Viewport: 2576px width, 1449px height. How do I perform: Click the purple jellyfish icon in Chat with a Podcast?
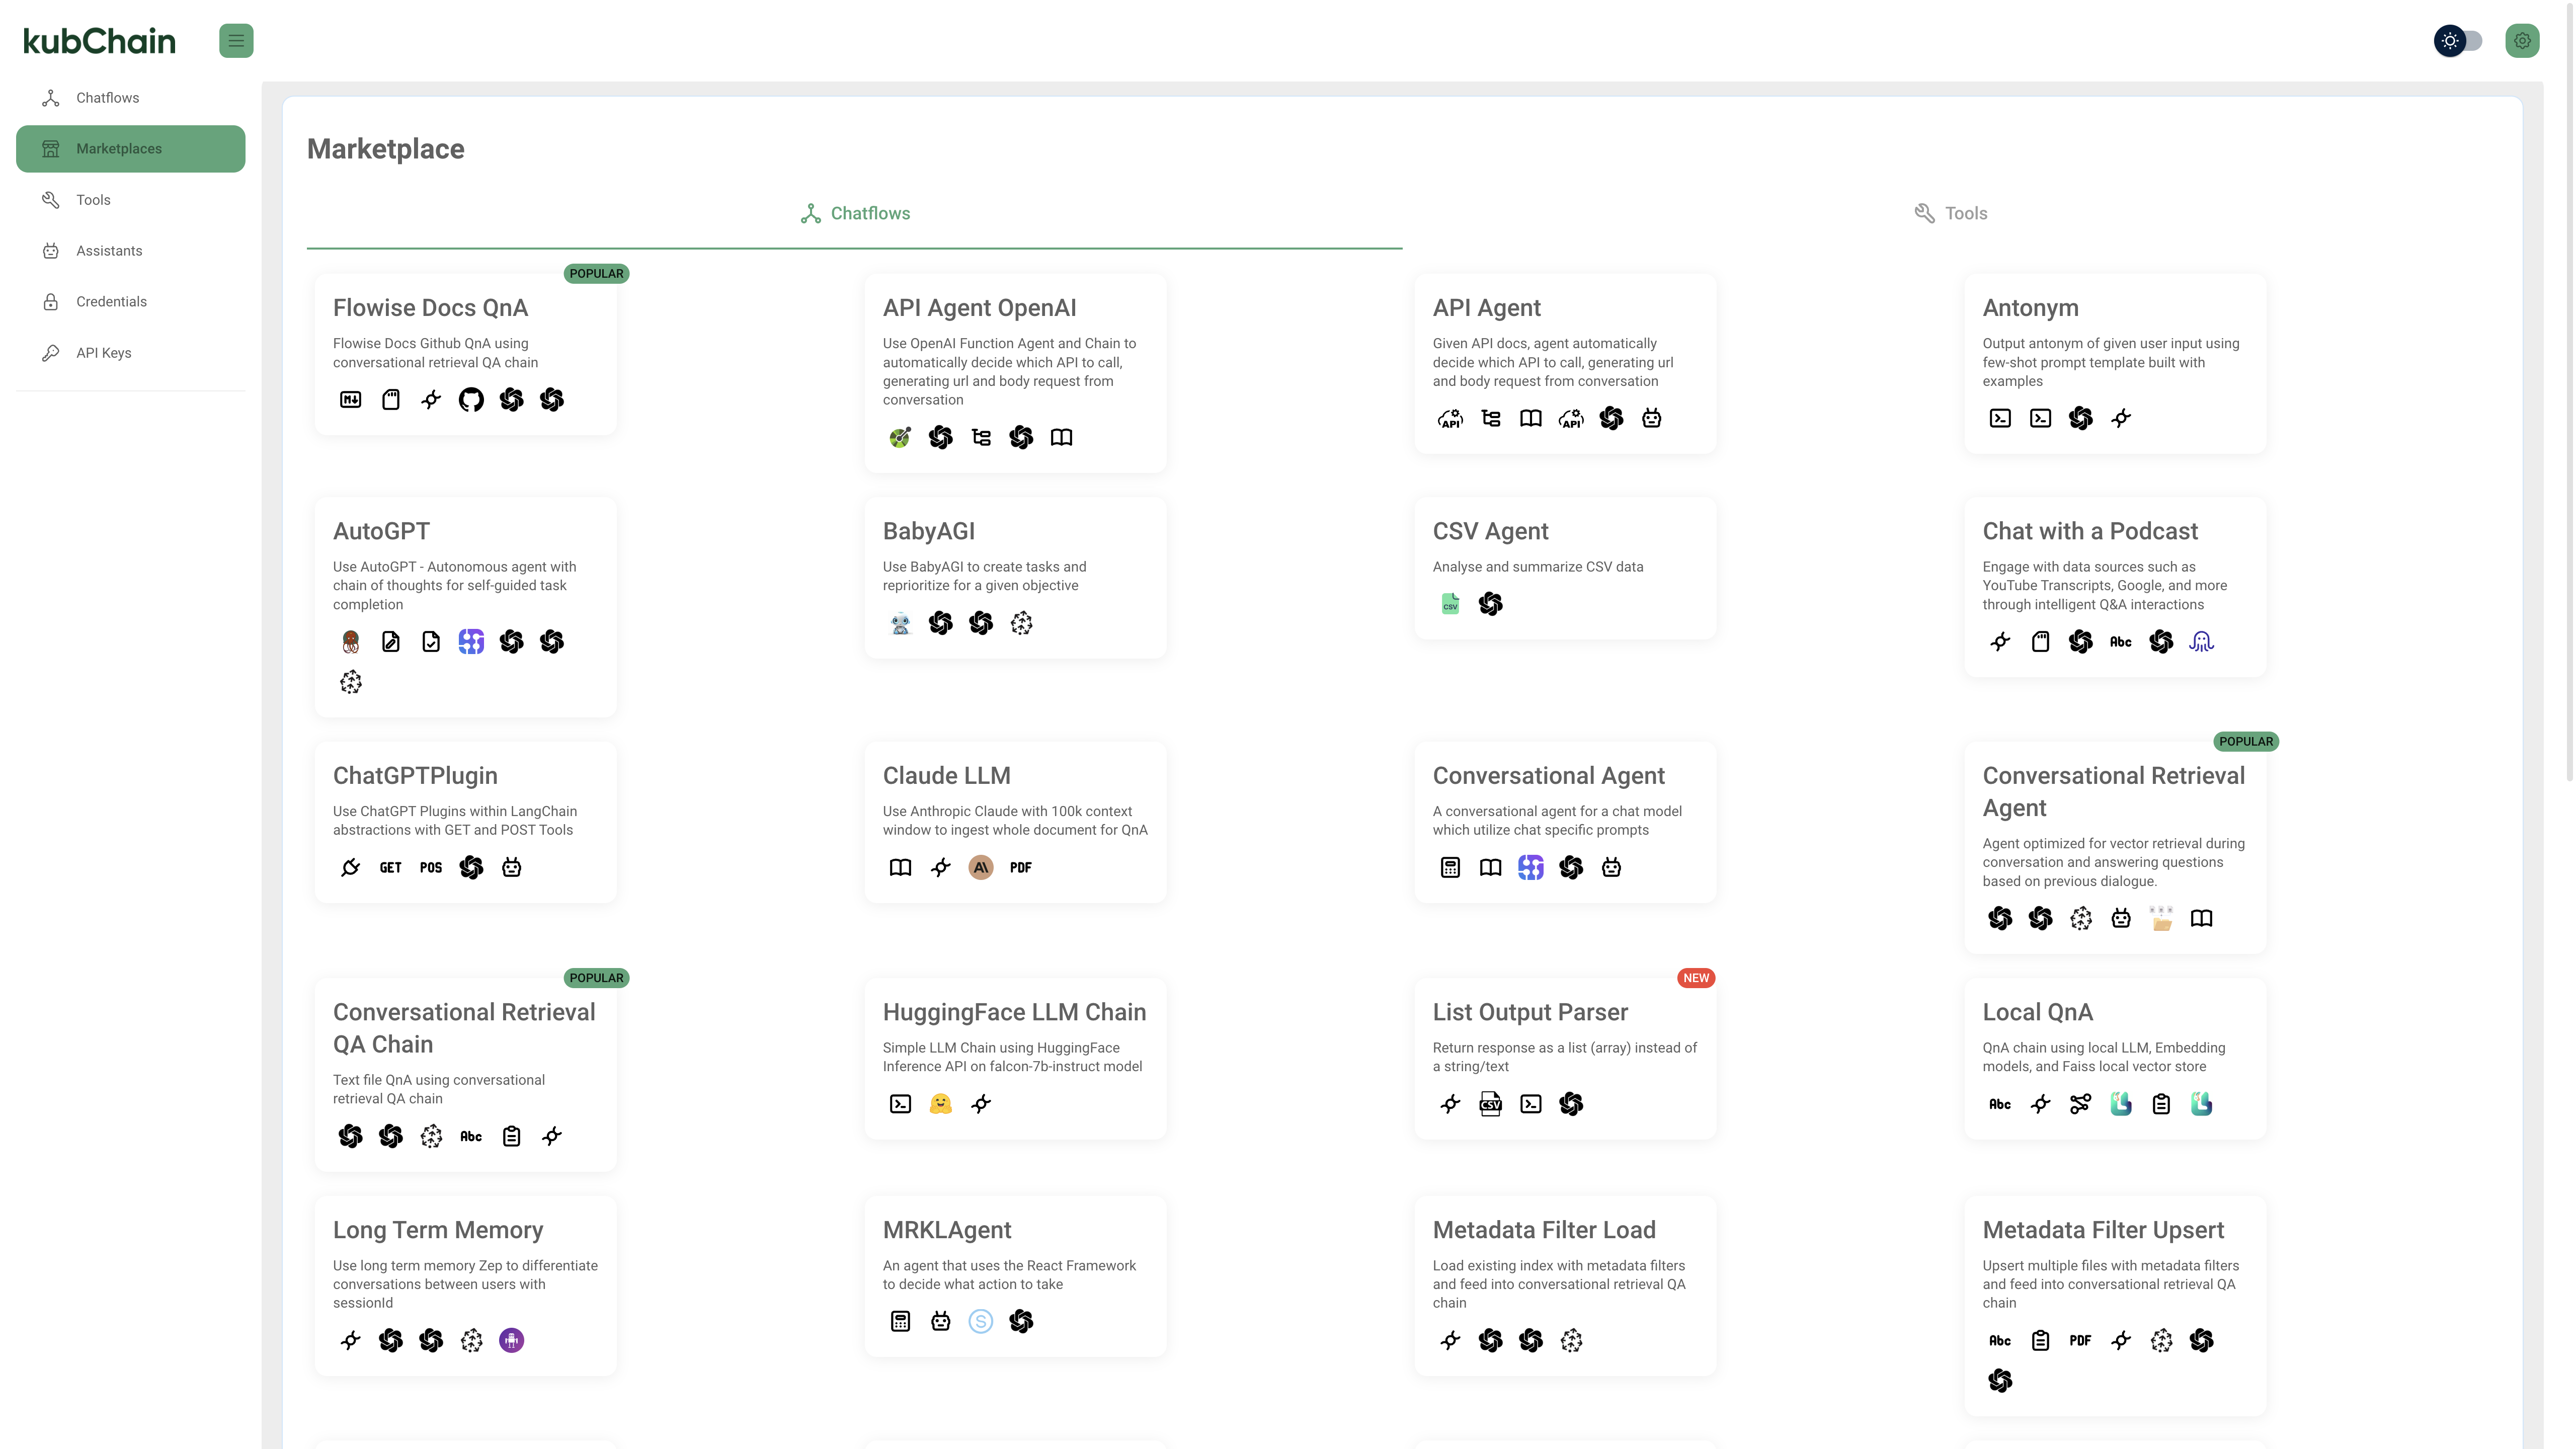(x=2201, y=642)
